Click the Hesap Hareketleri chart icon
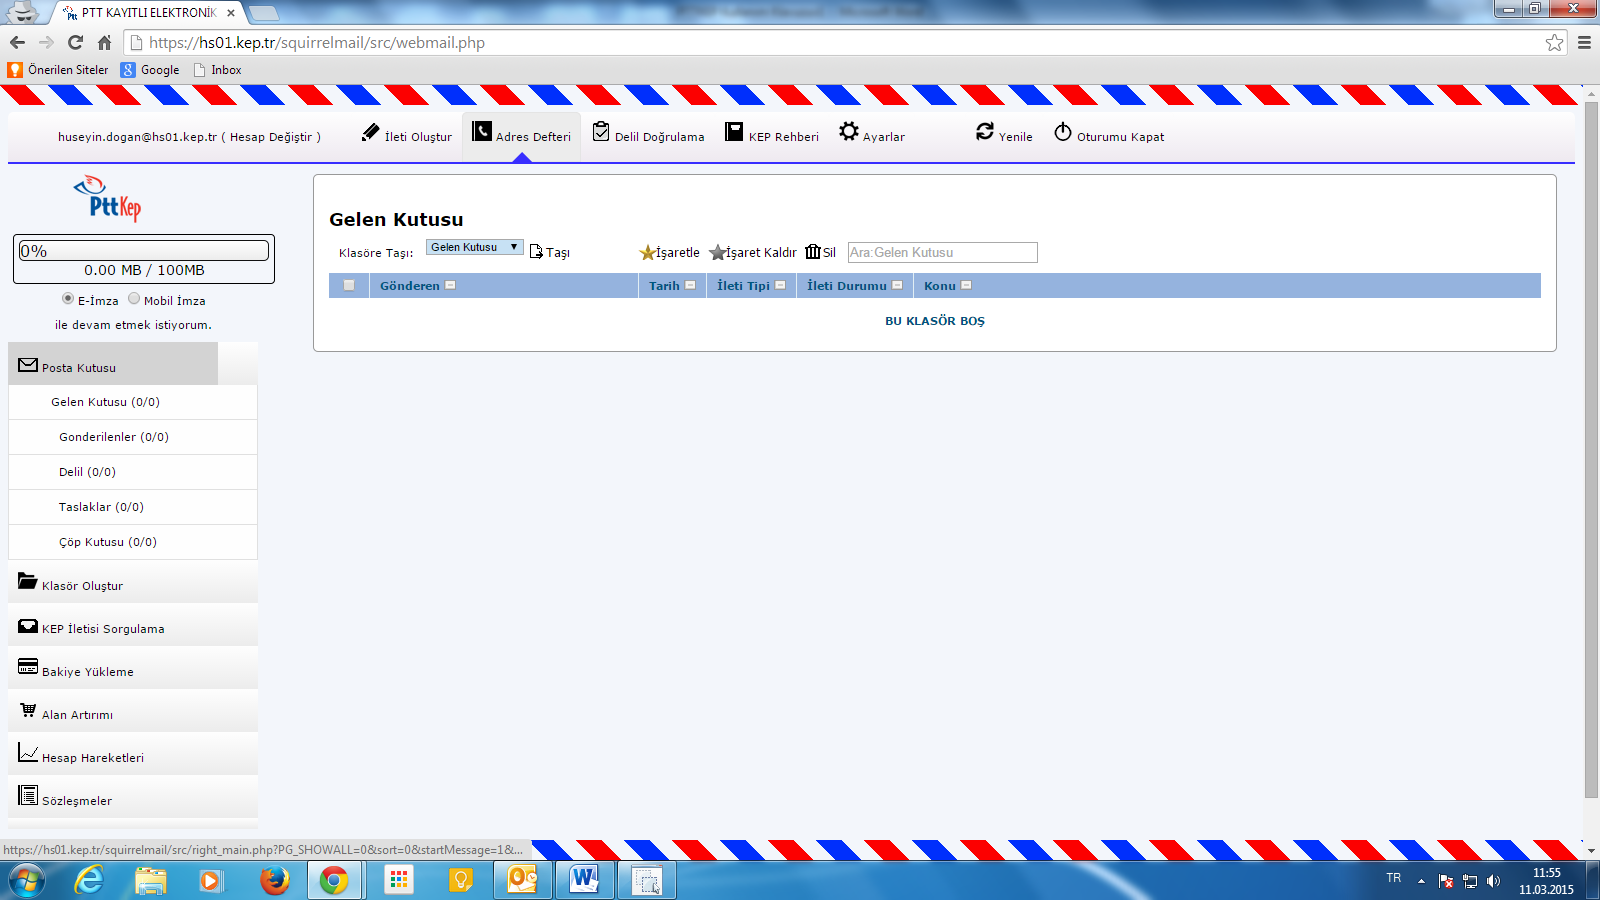Viewport: 1600px width, 900px height. pos(28,753)
